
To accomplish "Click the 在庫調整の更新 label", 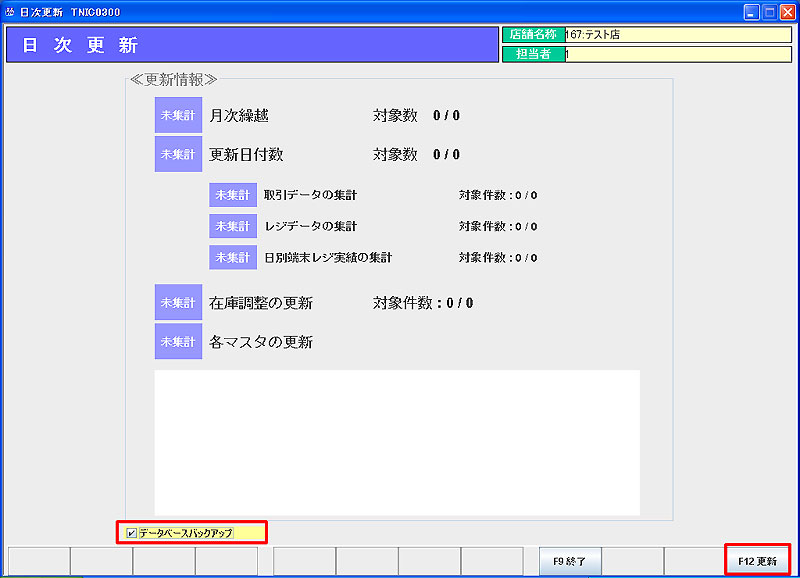I will tap(261, 303).
